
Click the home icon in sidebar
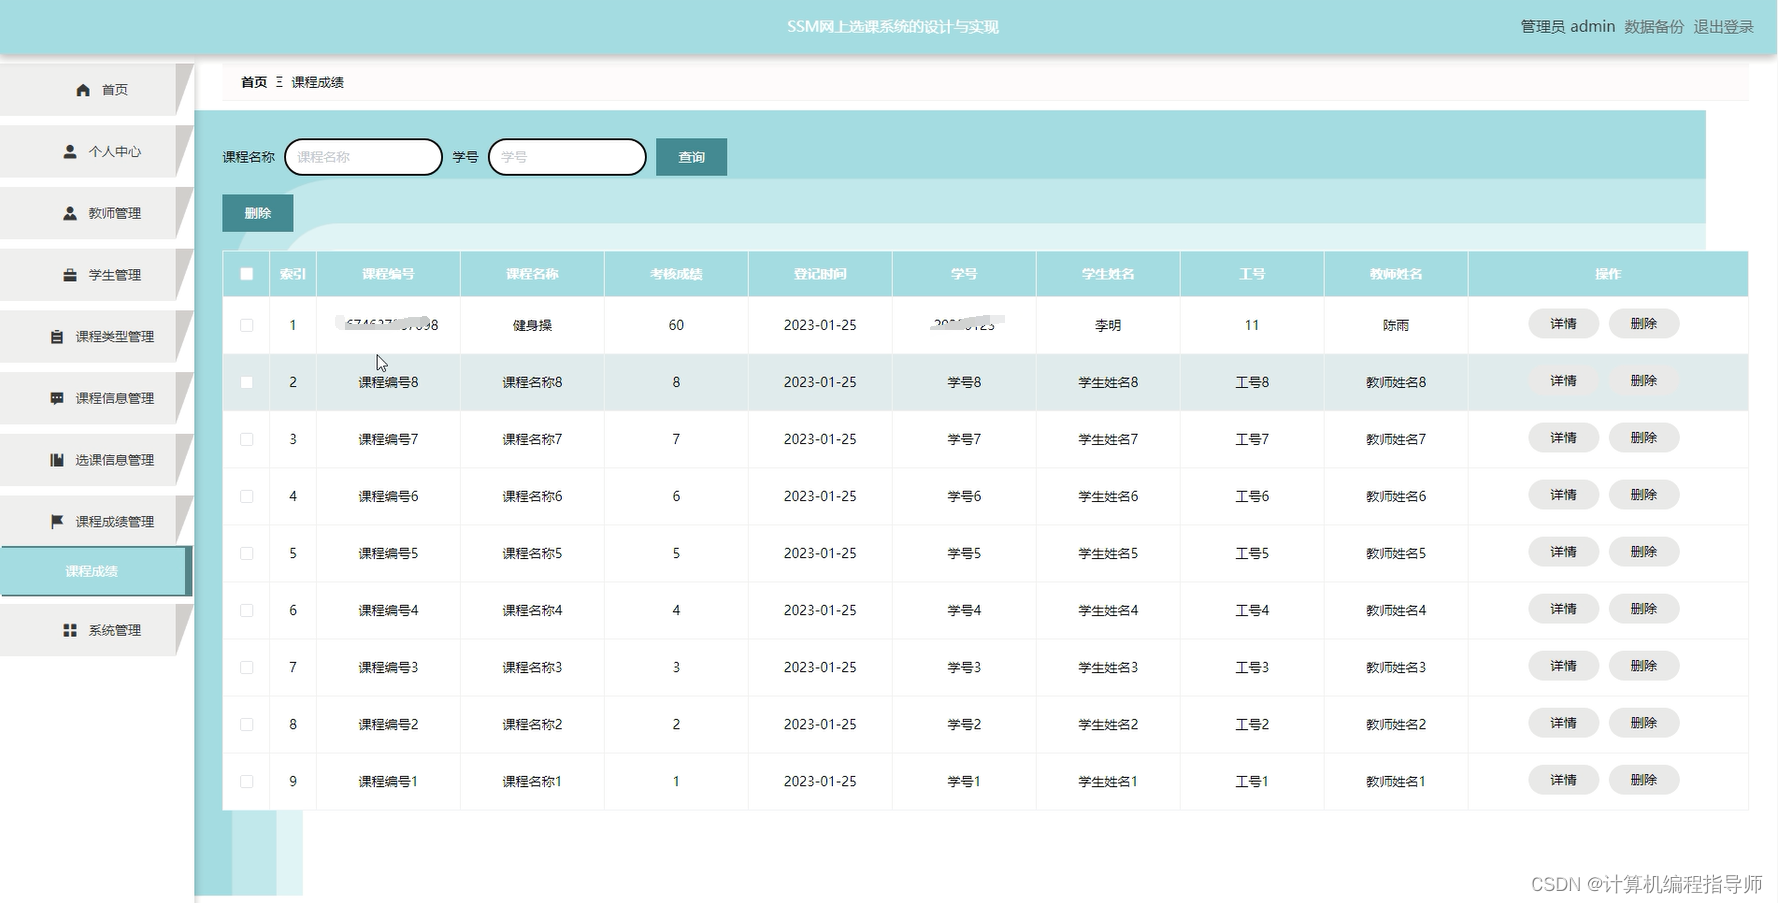click(83, 90)
